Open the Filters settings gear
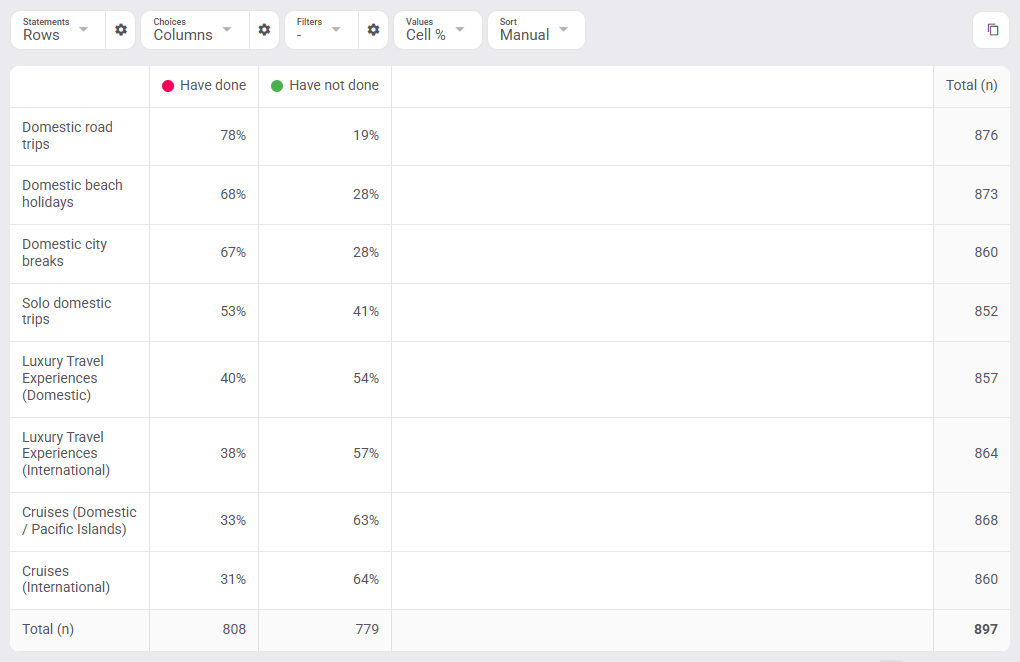 click(373, 30)
